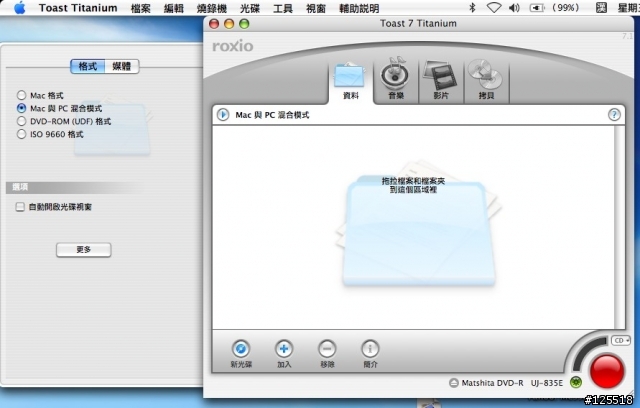Toggle the drawer arrow beside Mac 與 PC 混合模式
Image resolution: width=640 pixels, height=408 pixels.
tap(223, 115)
